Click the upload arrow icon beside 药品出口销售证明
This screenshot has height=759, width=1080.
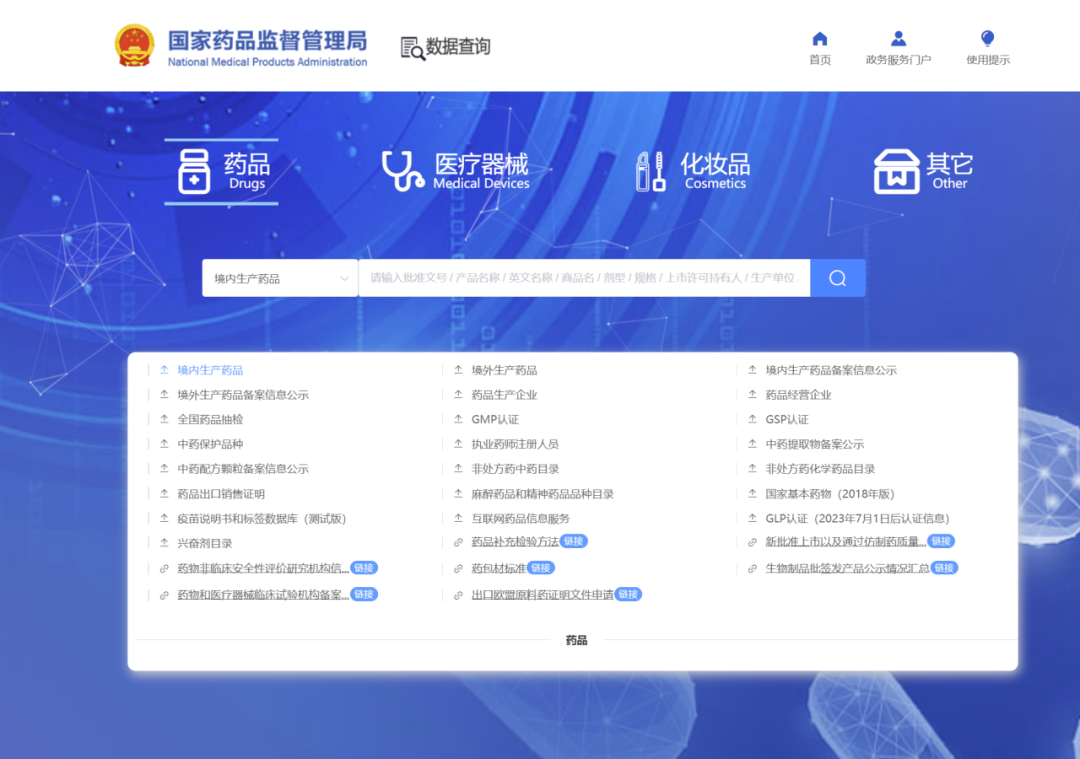(x=164, y=493)
